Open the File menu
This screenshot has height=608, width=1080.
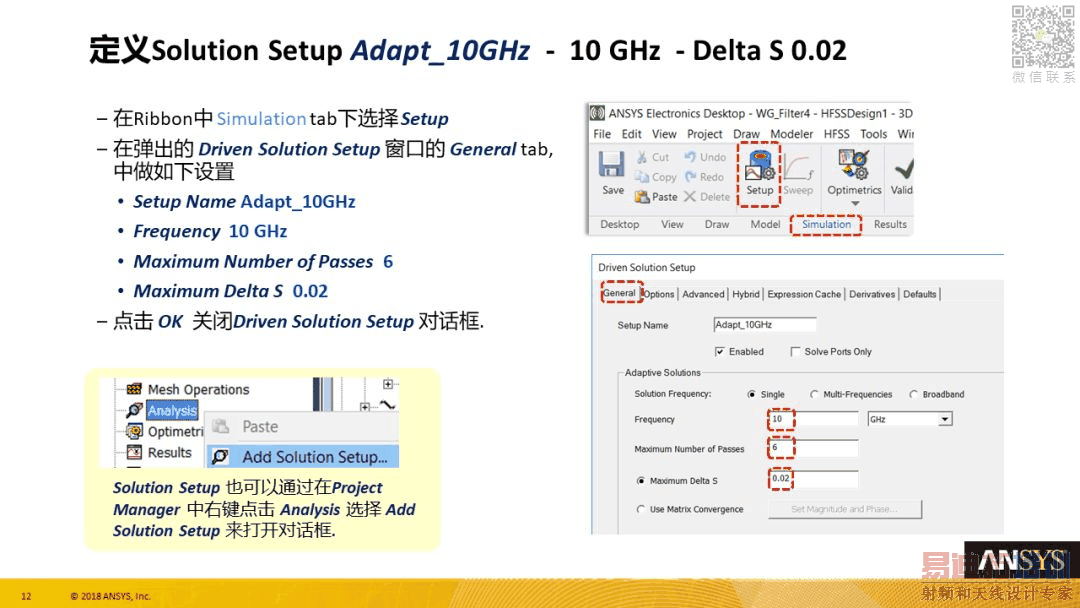(x=602, y=134)
